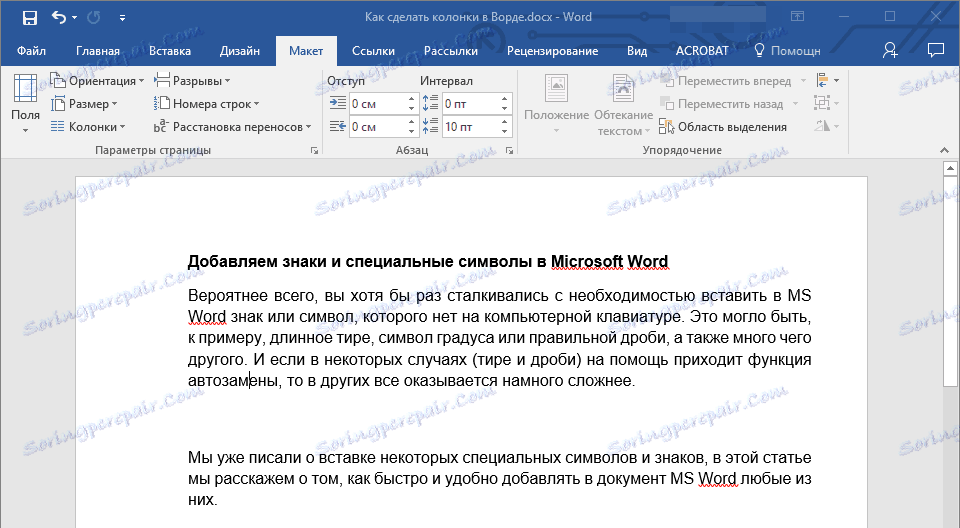Image resolution: width=960 pixels, height=528 pixels.
Task: Open the comments speech bubble icon
Action: pyautogui.click(x=936, y=50)
